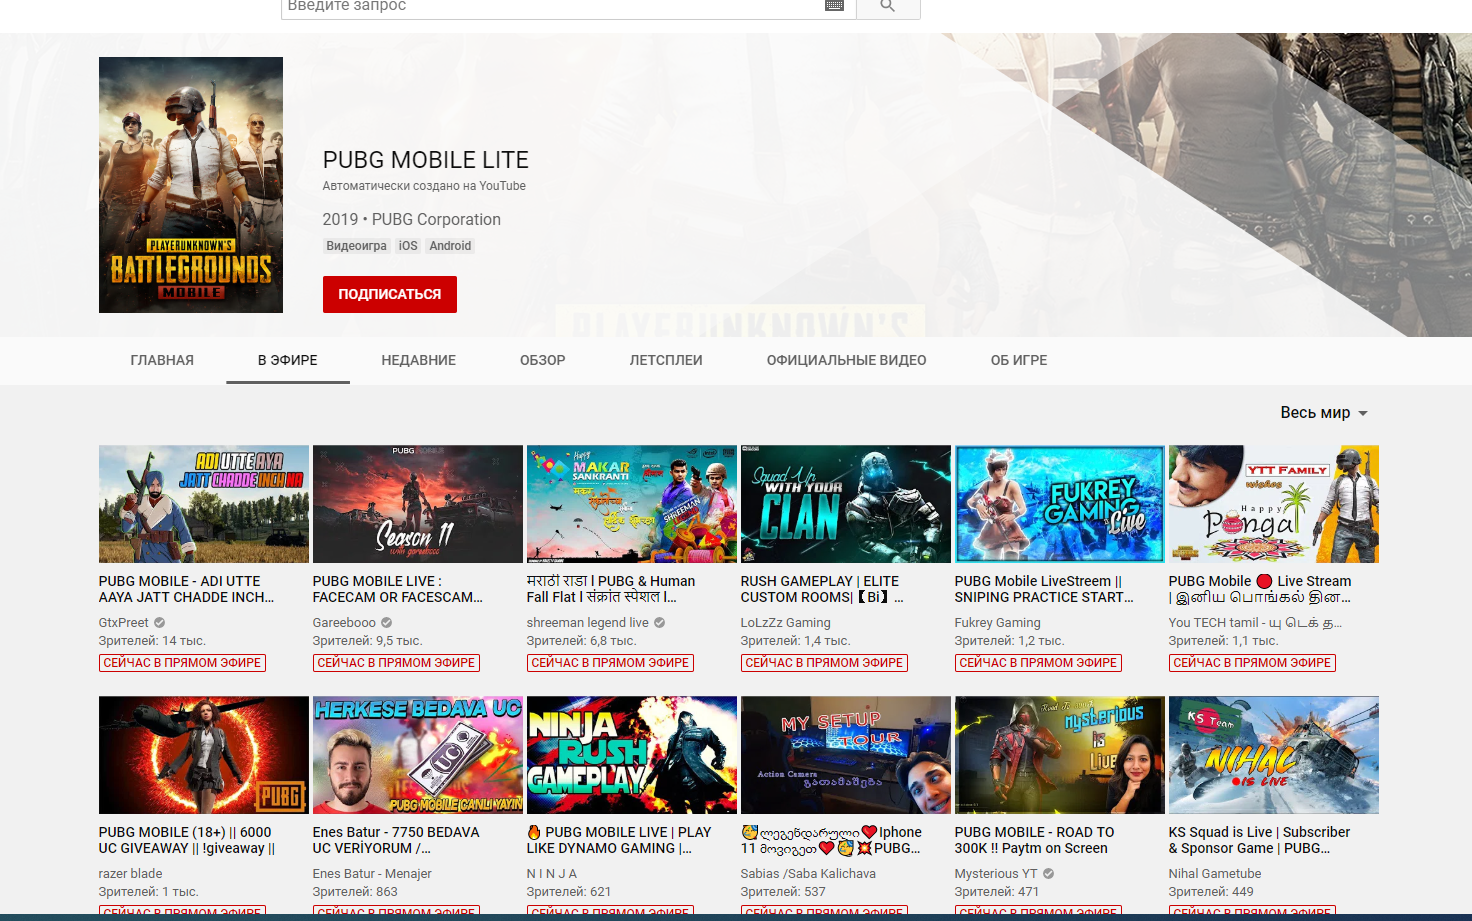
Task: Open the Season 11 stream thumbnail
Action: point(417,504)
